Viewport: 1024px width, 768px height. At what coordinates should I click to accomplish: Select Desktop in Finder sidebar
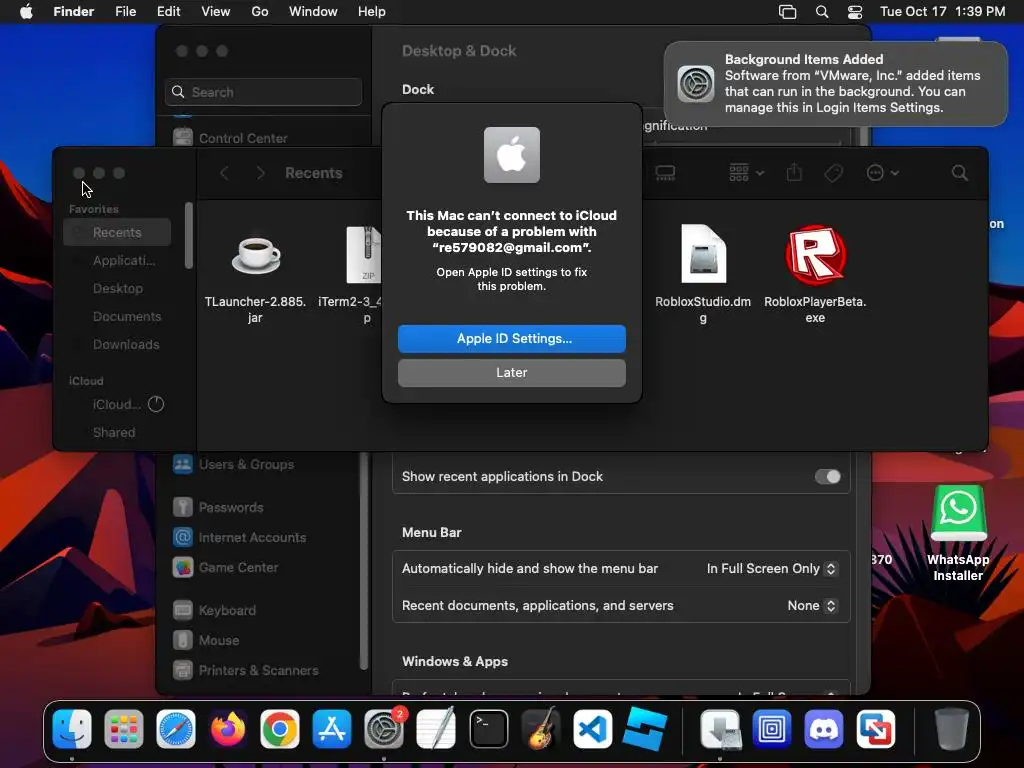117,289
